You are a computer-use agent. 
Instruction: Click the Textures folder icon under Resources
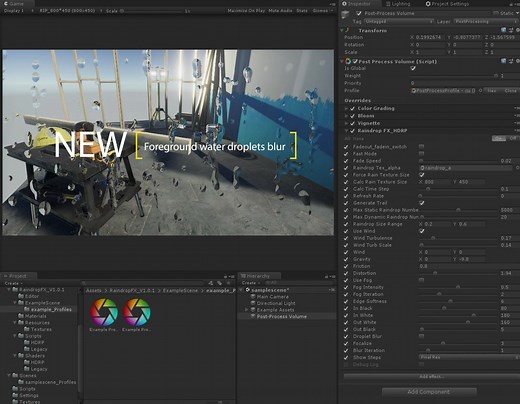tap(27, 329)
